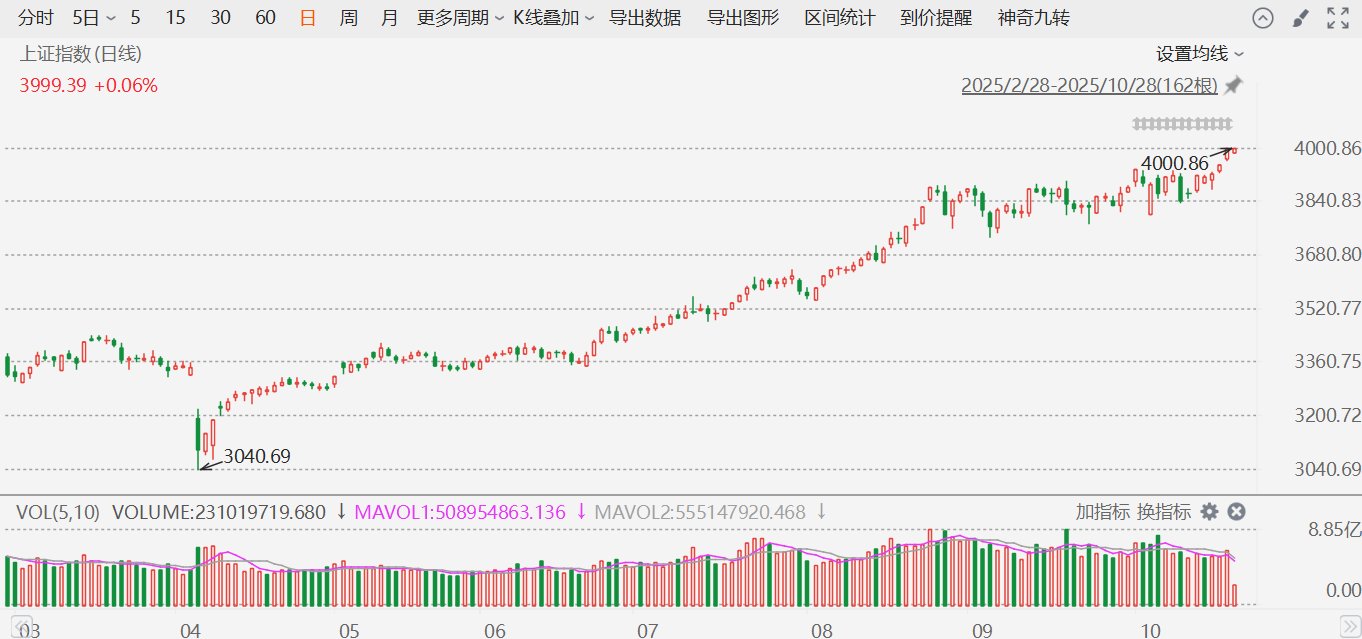Switch to weekly (周) K-line period
Image resolution: width=1362 pixels, height=639 pixels.
tap(348, 18)
